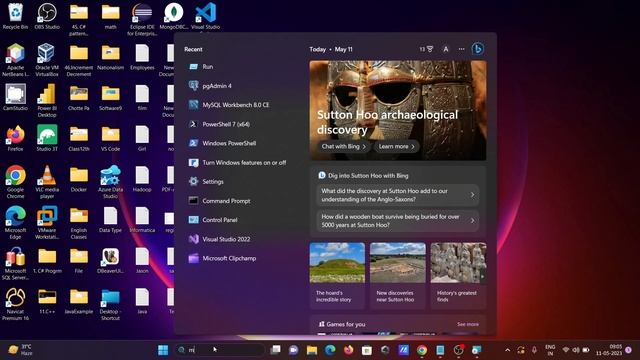Select the Azure Data Studio desktop icon
Screen dimensions: 640x360
point(110,182)
